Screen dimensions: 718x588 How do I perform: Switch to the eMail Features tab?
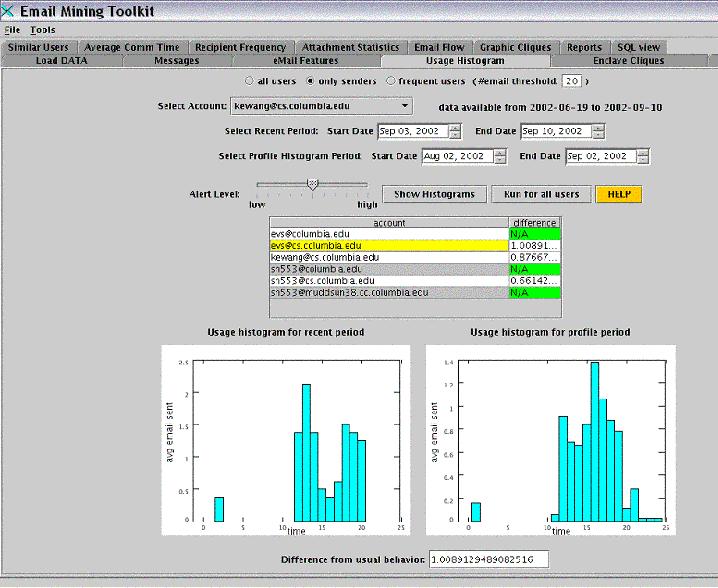click(306, 60)
